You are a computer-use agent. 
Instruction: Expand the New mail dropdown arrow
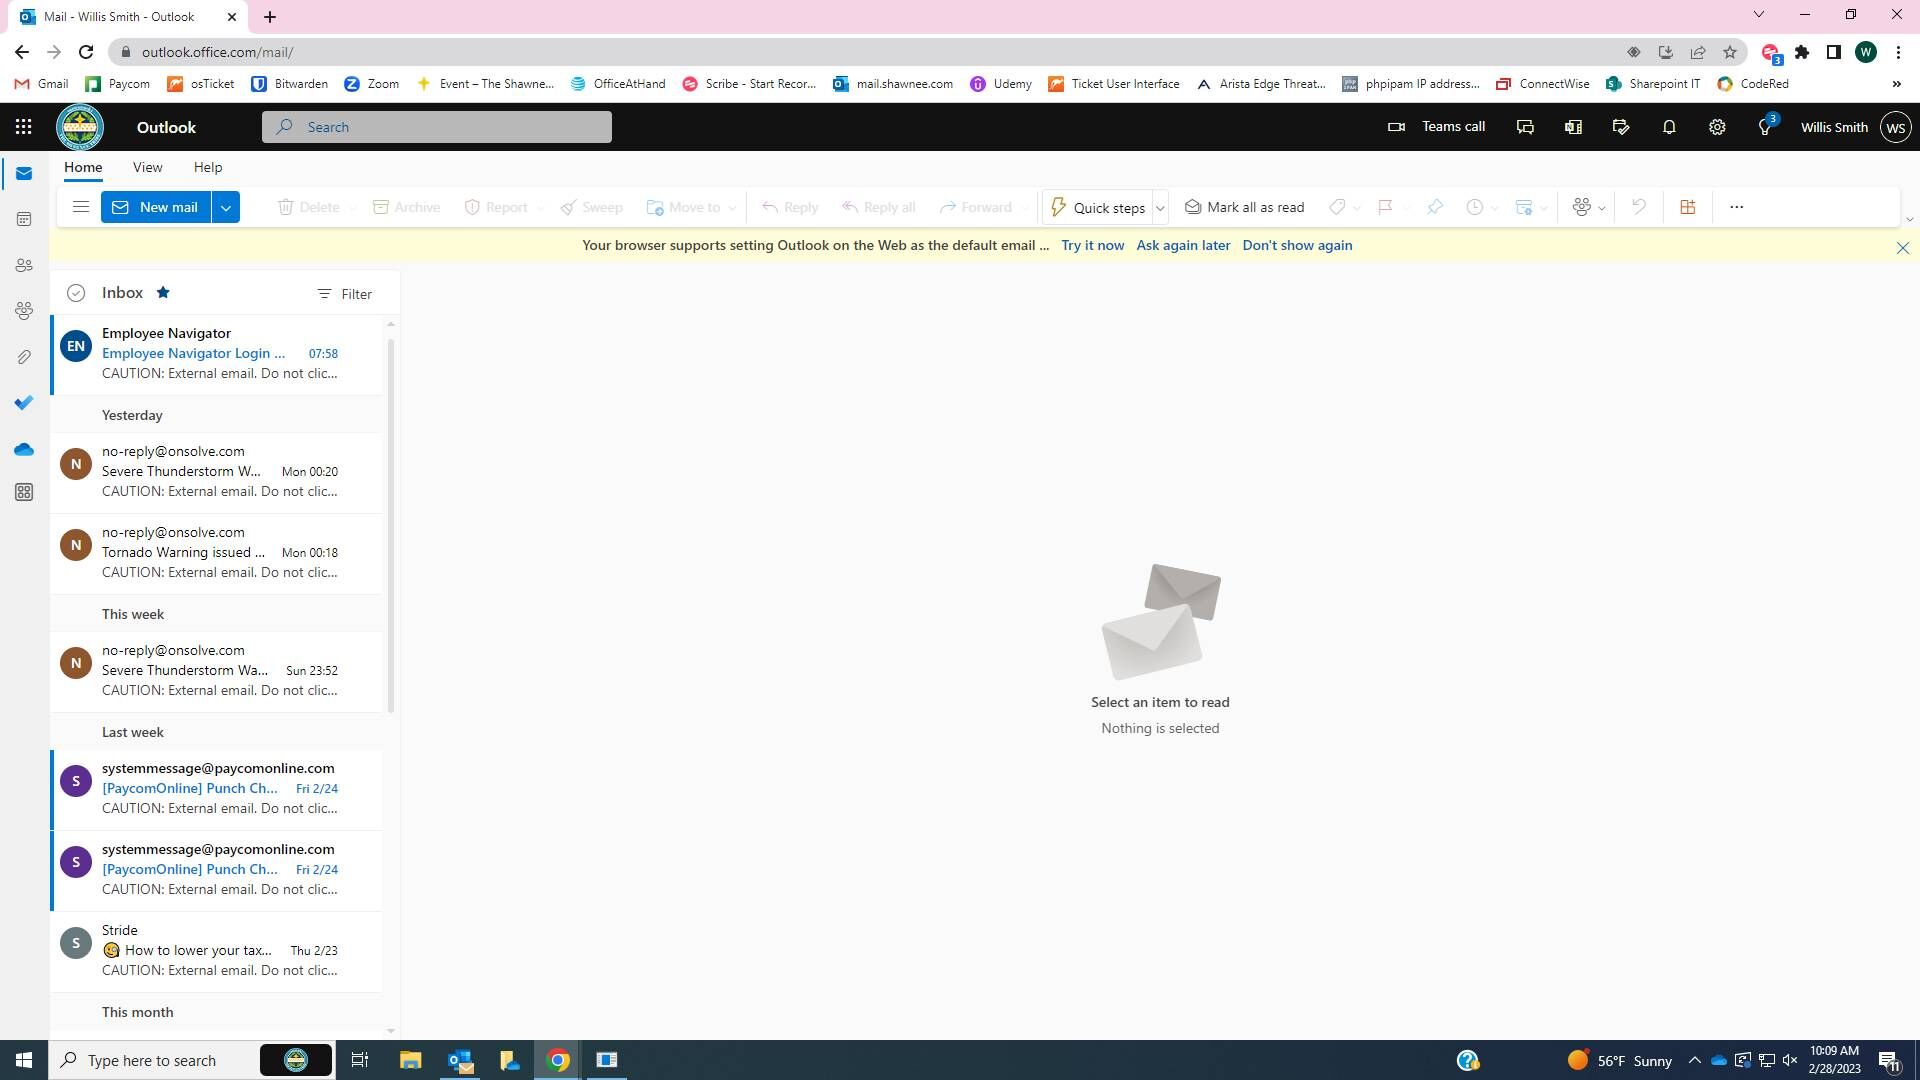tap(226, 207)
